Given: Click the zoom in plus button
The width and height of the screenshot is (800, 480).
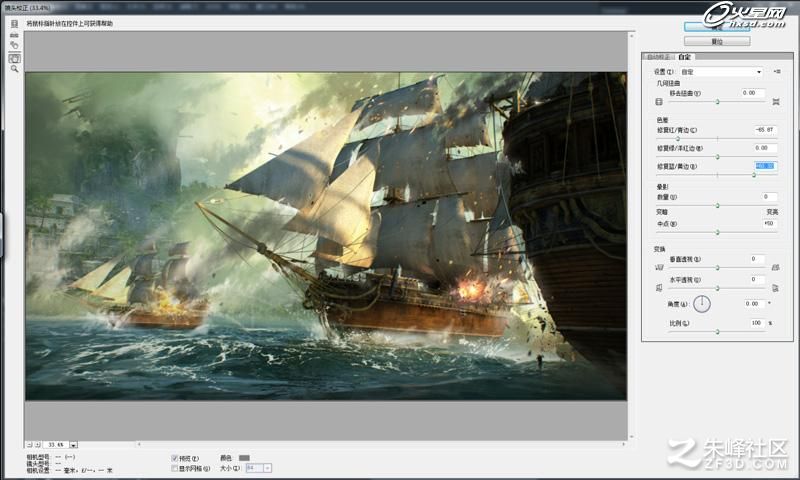Looking at the screenshot, I should (x=37, y=445).
